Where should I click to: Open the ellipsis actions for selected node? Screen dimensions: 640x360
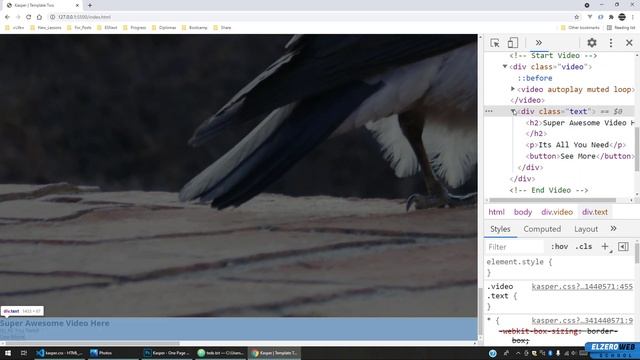coord(489,111)
